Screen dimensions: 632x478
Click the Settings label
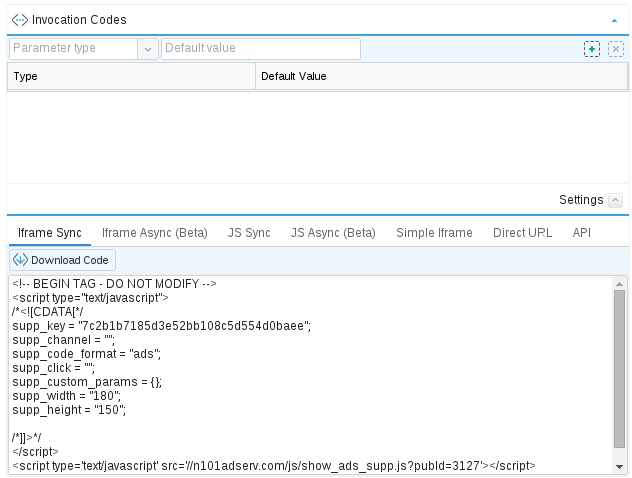[581, 200]
